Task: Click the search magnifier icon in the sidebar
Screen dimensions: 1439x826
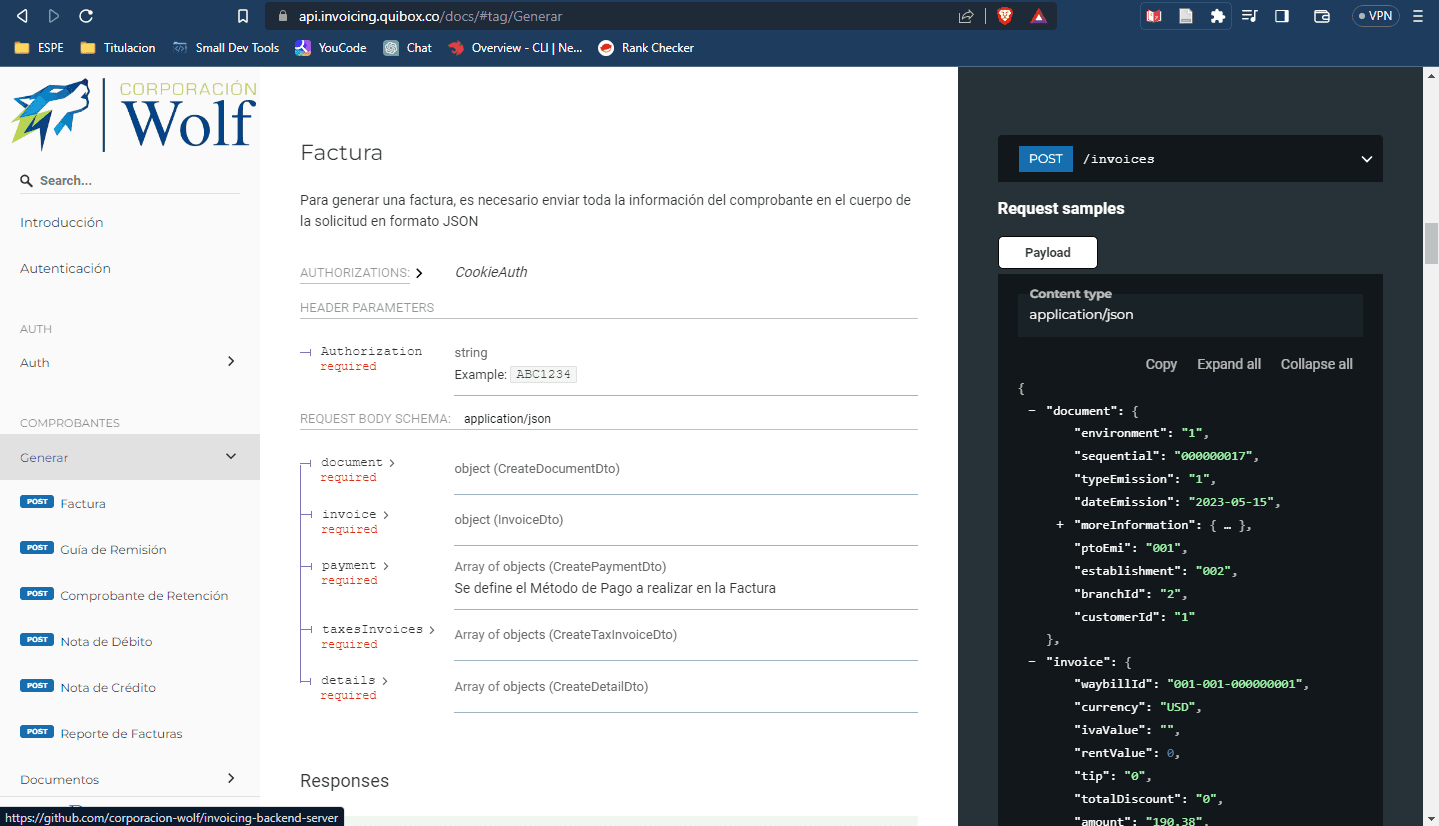Action: tap(25, 181)
